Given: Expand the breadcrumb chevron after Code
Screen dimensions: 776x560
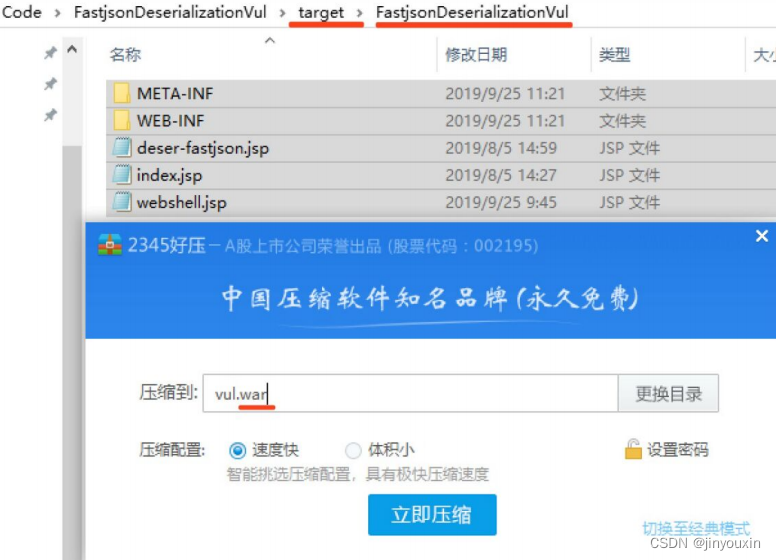Looking at the screenshot, I should (57, 13).
